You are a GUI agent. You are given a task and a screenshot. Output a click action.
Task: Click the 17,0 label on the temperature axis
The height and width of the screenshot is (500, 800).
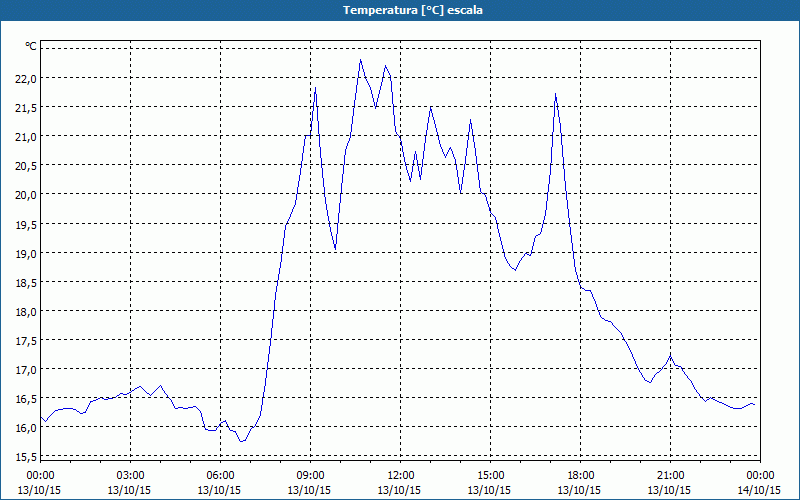[28, 369]
